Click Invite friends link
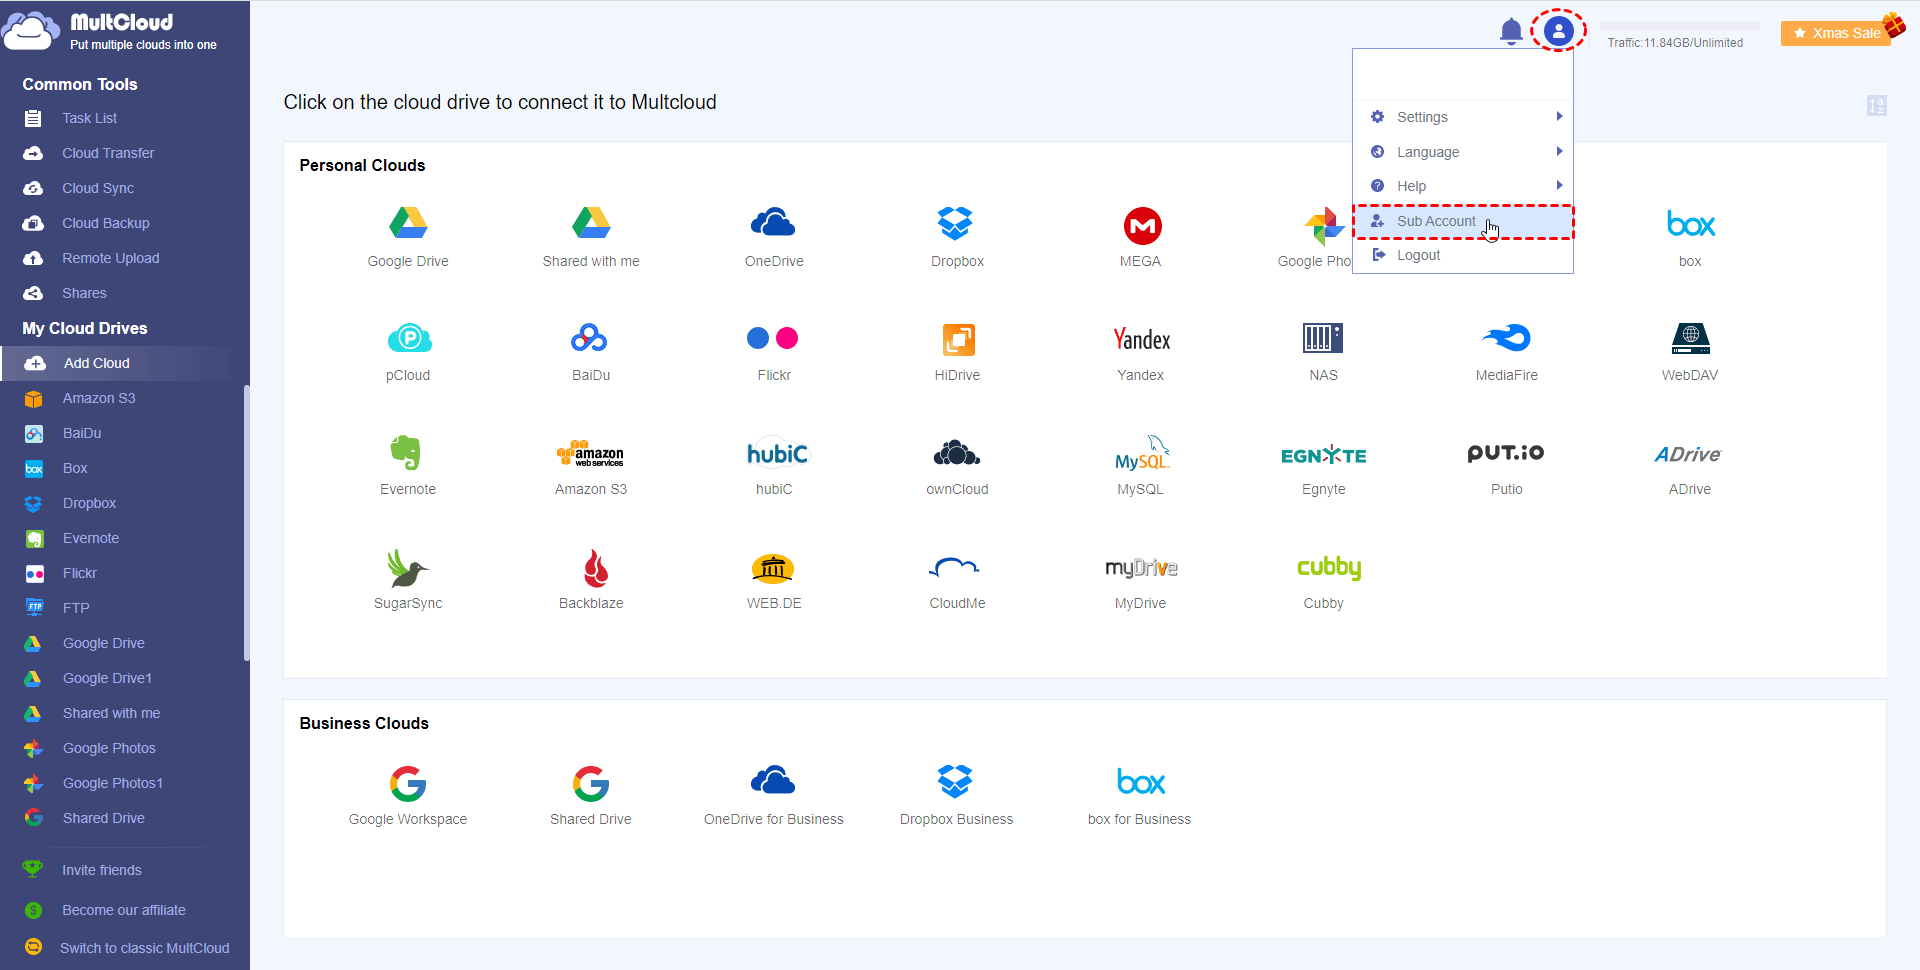Screen dimensions: 1920x970 click(101, 870)
